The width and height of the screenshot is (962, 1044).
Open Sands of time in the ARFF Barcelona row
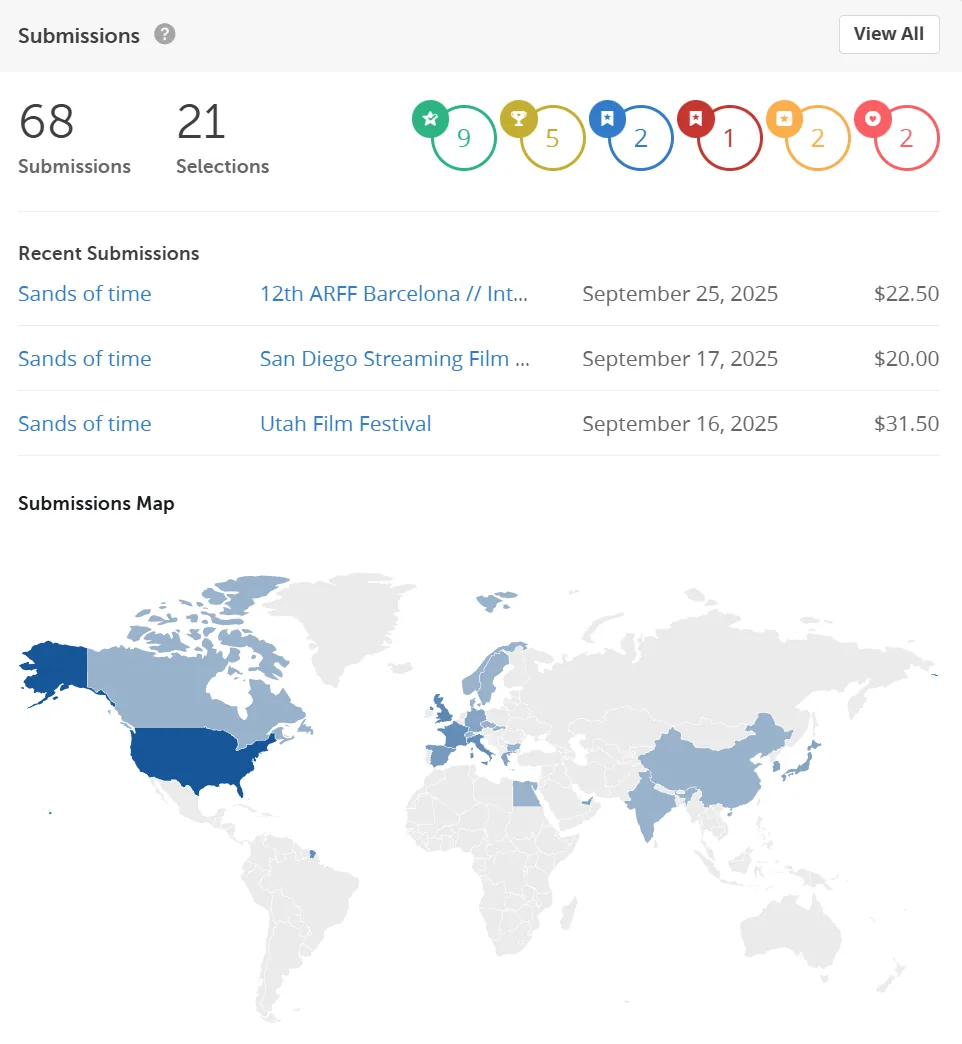85,294
